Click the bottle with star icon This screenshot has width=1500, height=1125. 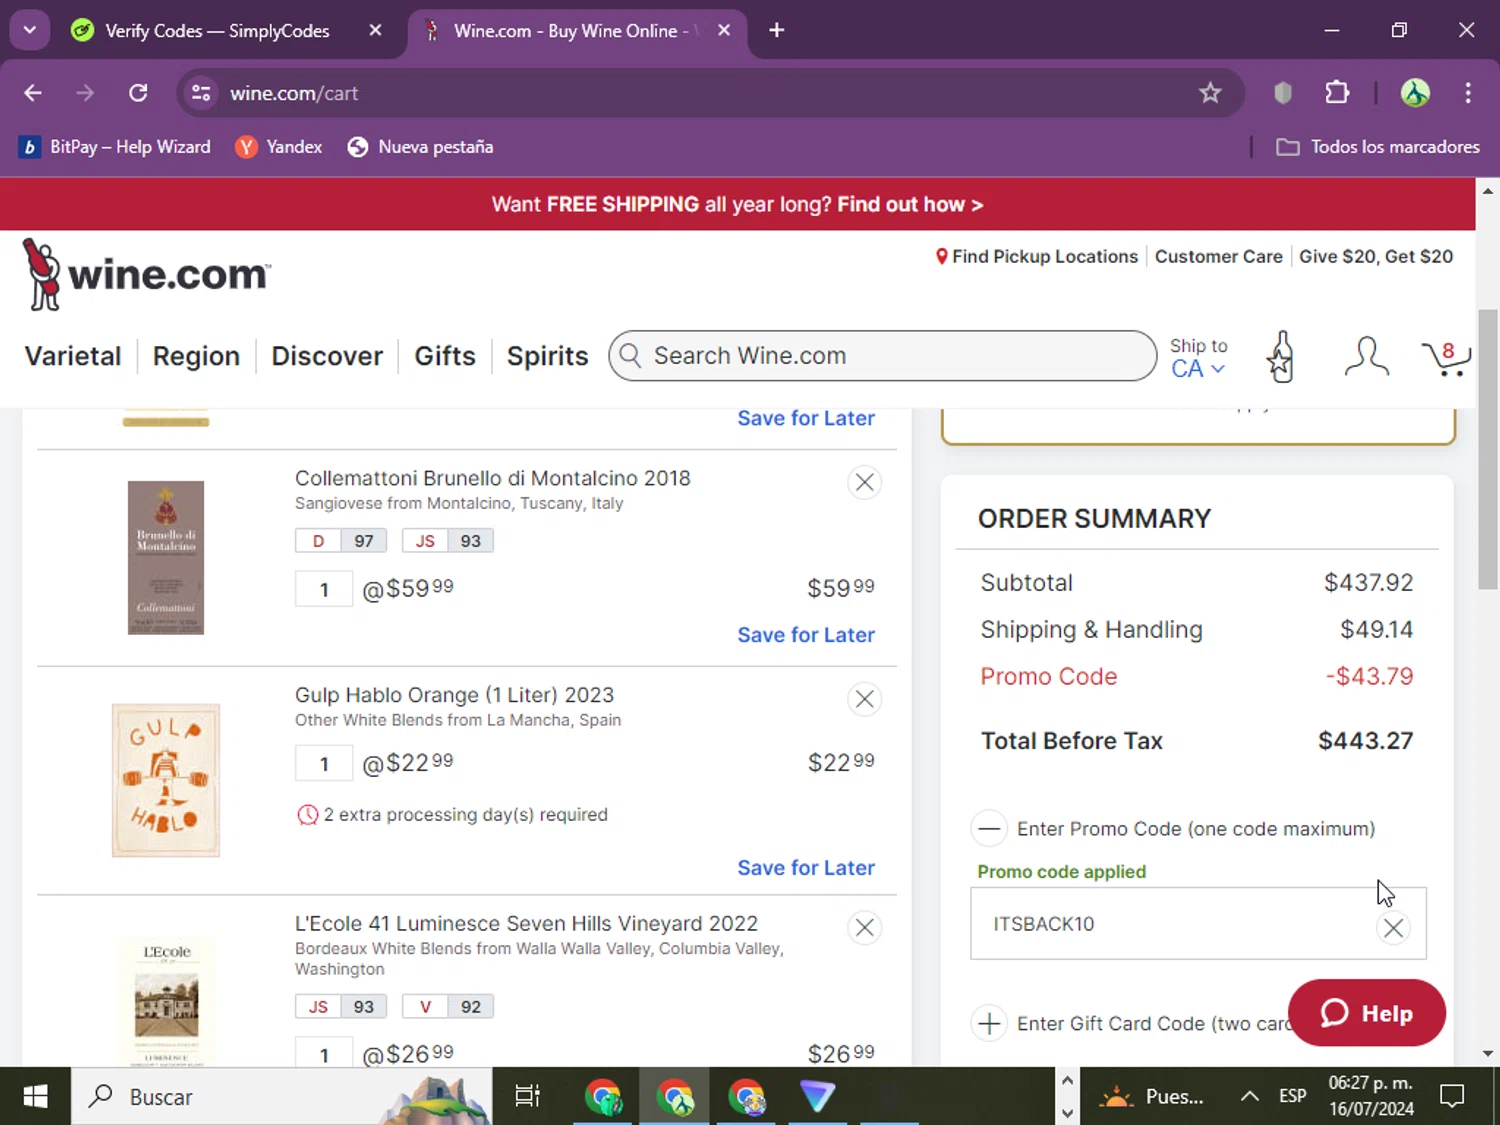coord(1281,357)
